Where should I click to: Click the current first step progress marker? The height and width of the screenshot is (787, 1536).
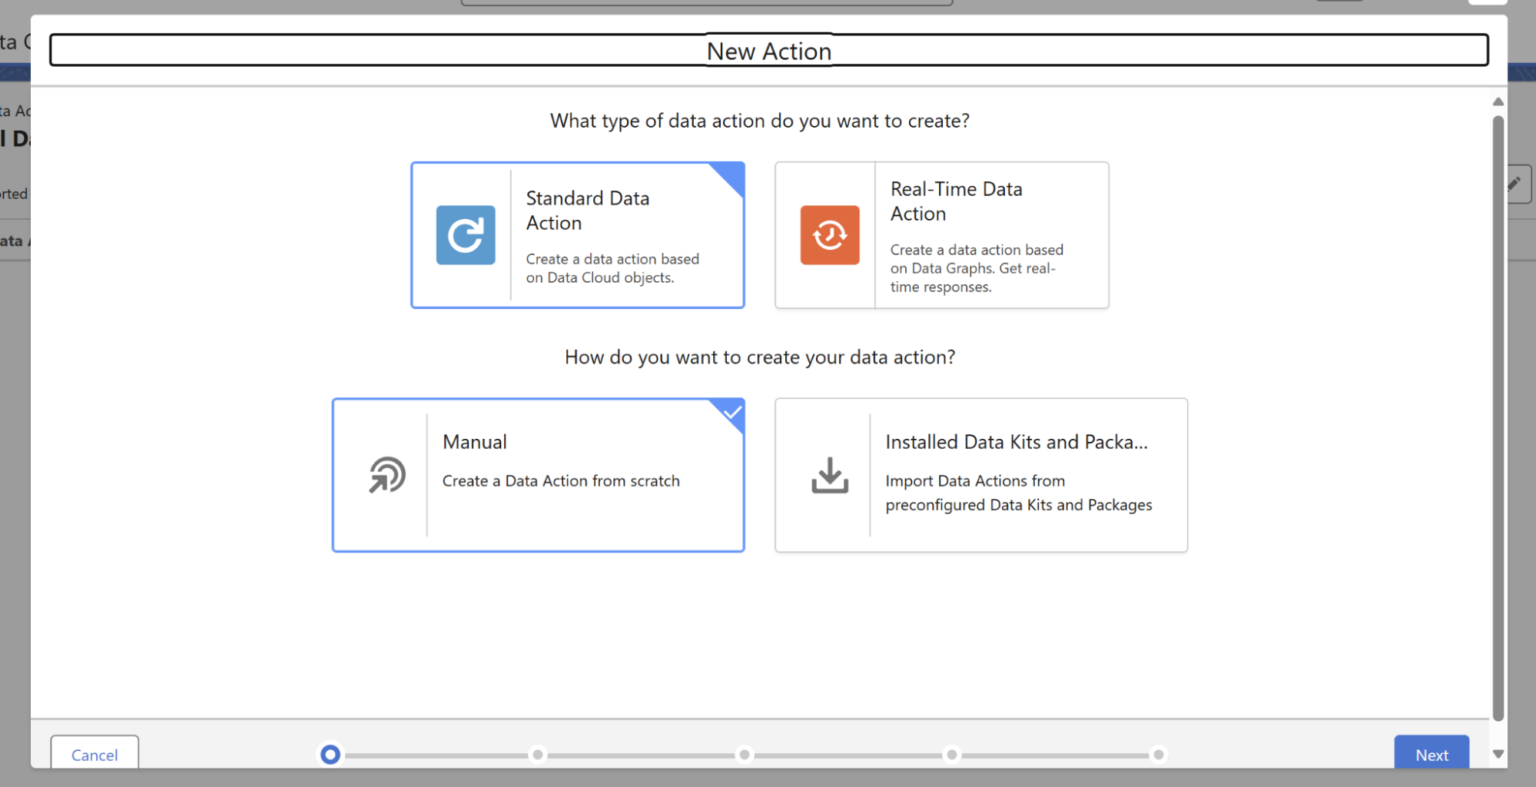click(x=330, y=754)
